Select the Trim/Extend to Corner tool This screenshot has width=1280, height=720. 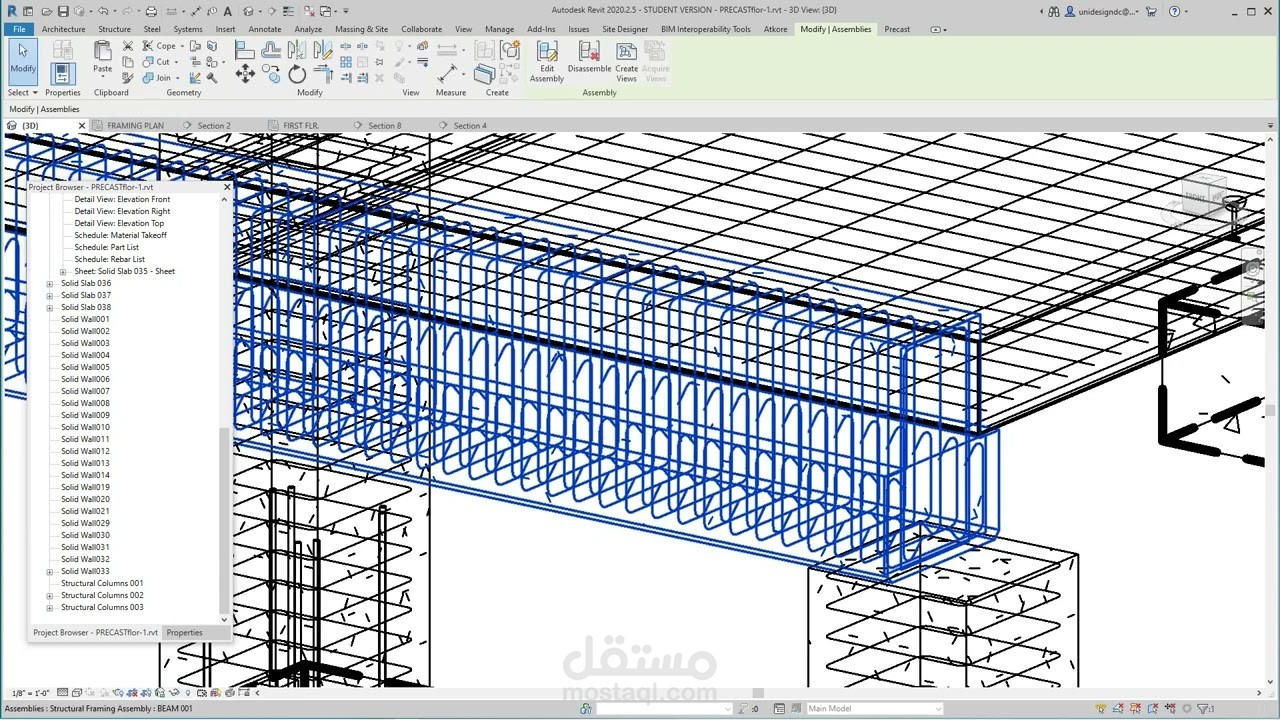pyautogui.click(x=323, y=74)
